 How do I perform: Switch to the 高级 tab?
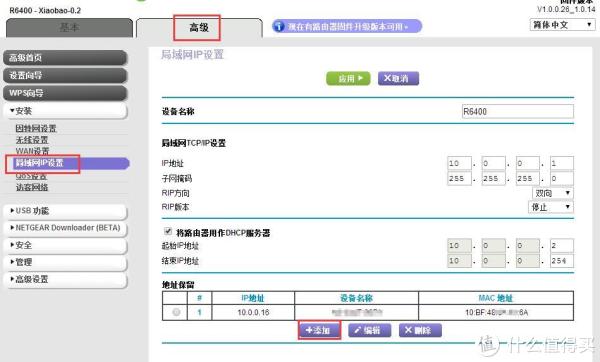click(199, 28)
